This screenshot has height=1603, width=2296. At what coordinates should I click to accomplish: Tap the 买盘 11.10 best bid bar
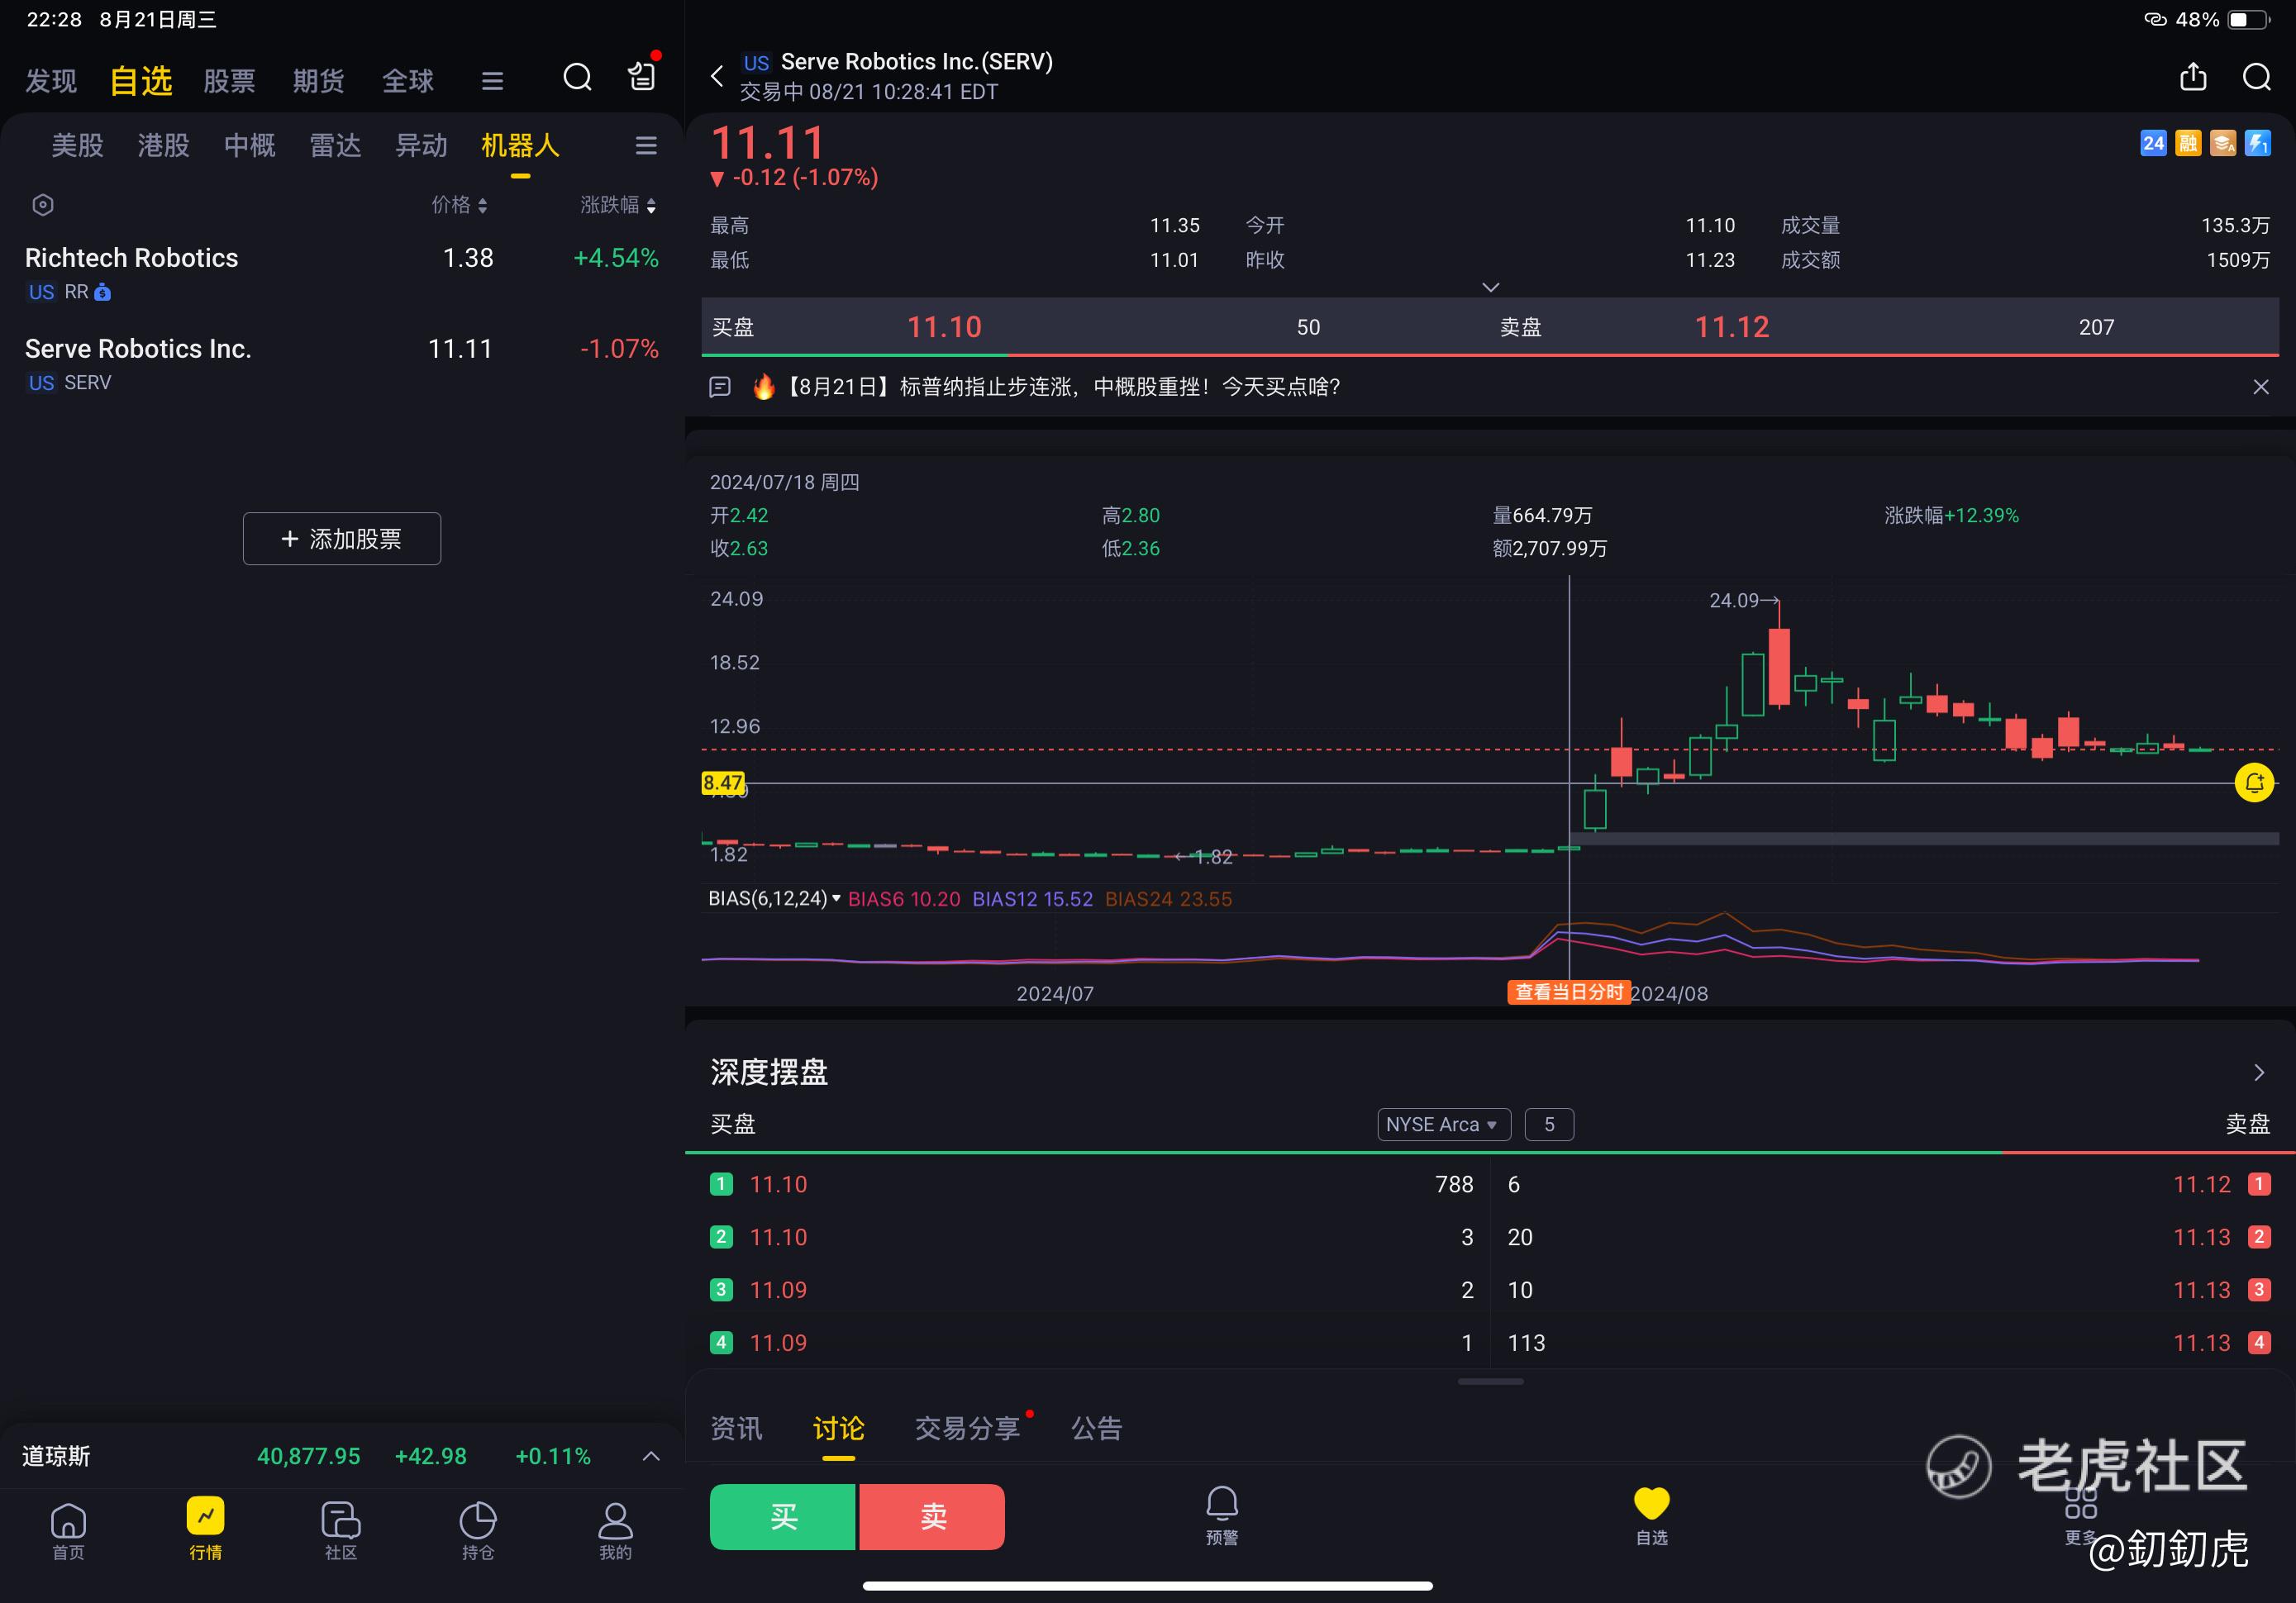click(1096, 327)
